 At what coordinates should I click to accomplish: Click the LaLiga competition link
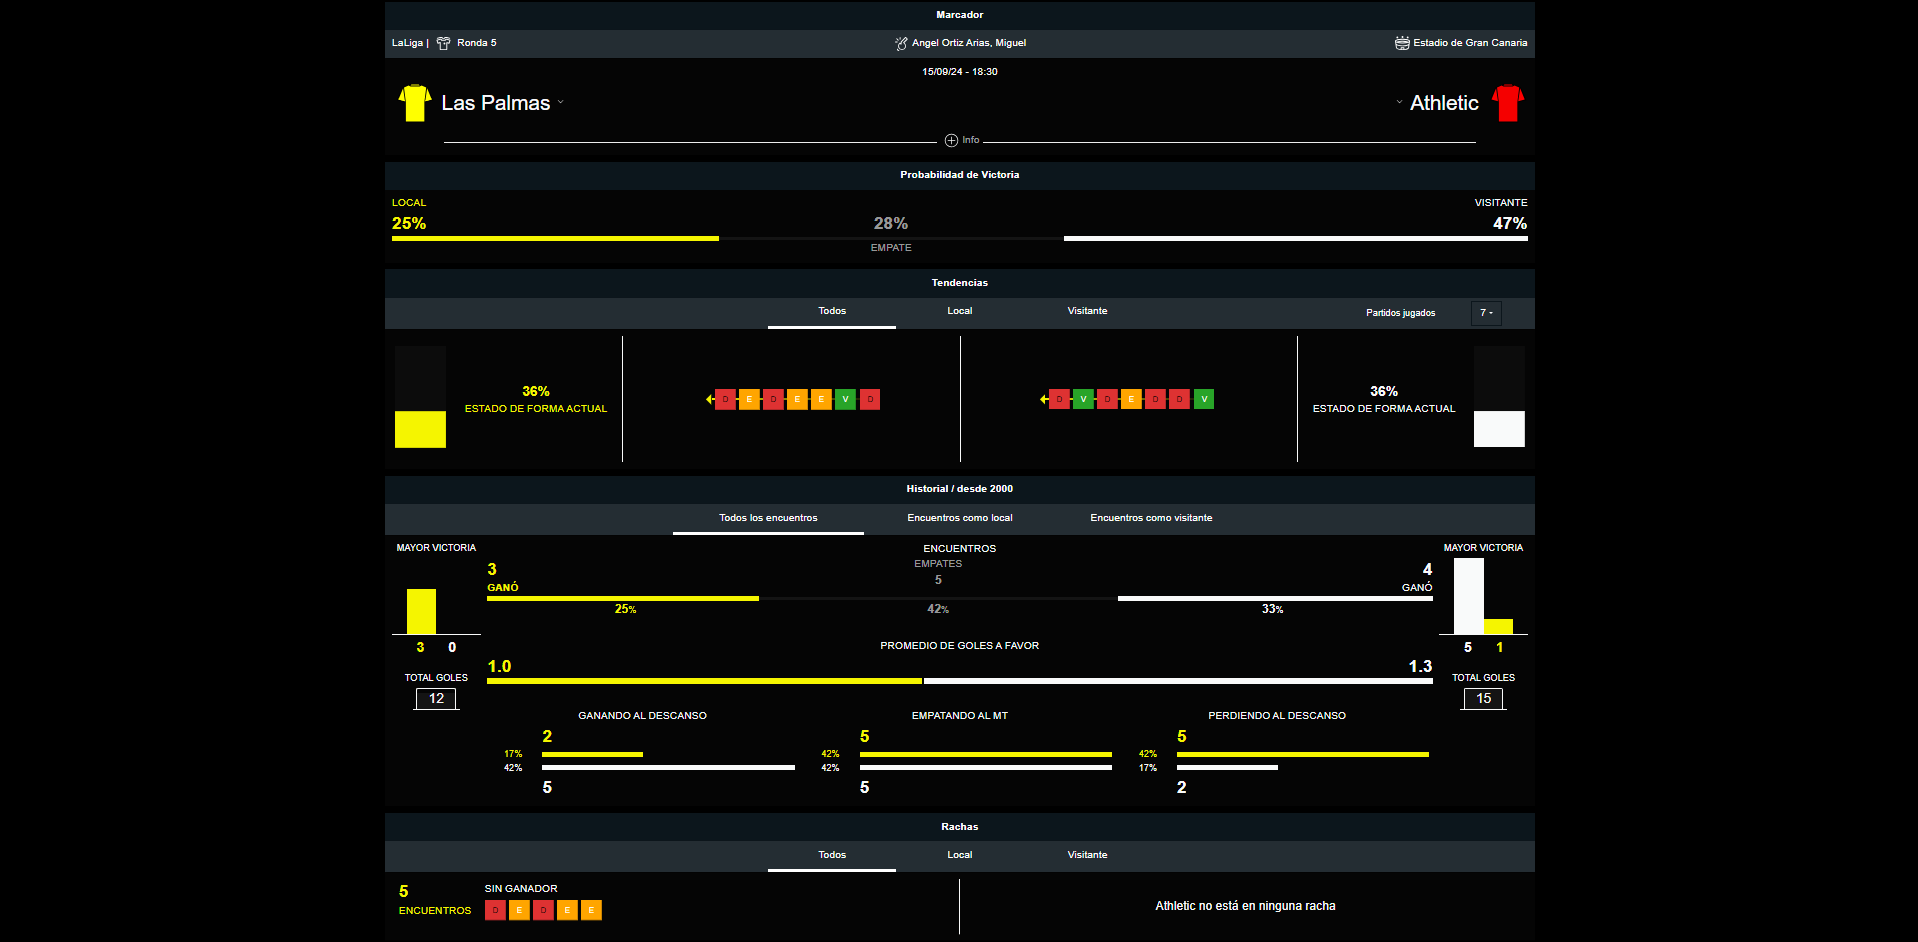click(x=407, y=43)
